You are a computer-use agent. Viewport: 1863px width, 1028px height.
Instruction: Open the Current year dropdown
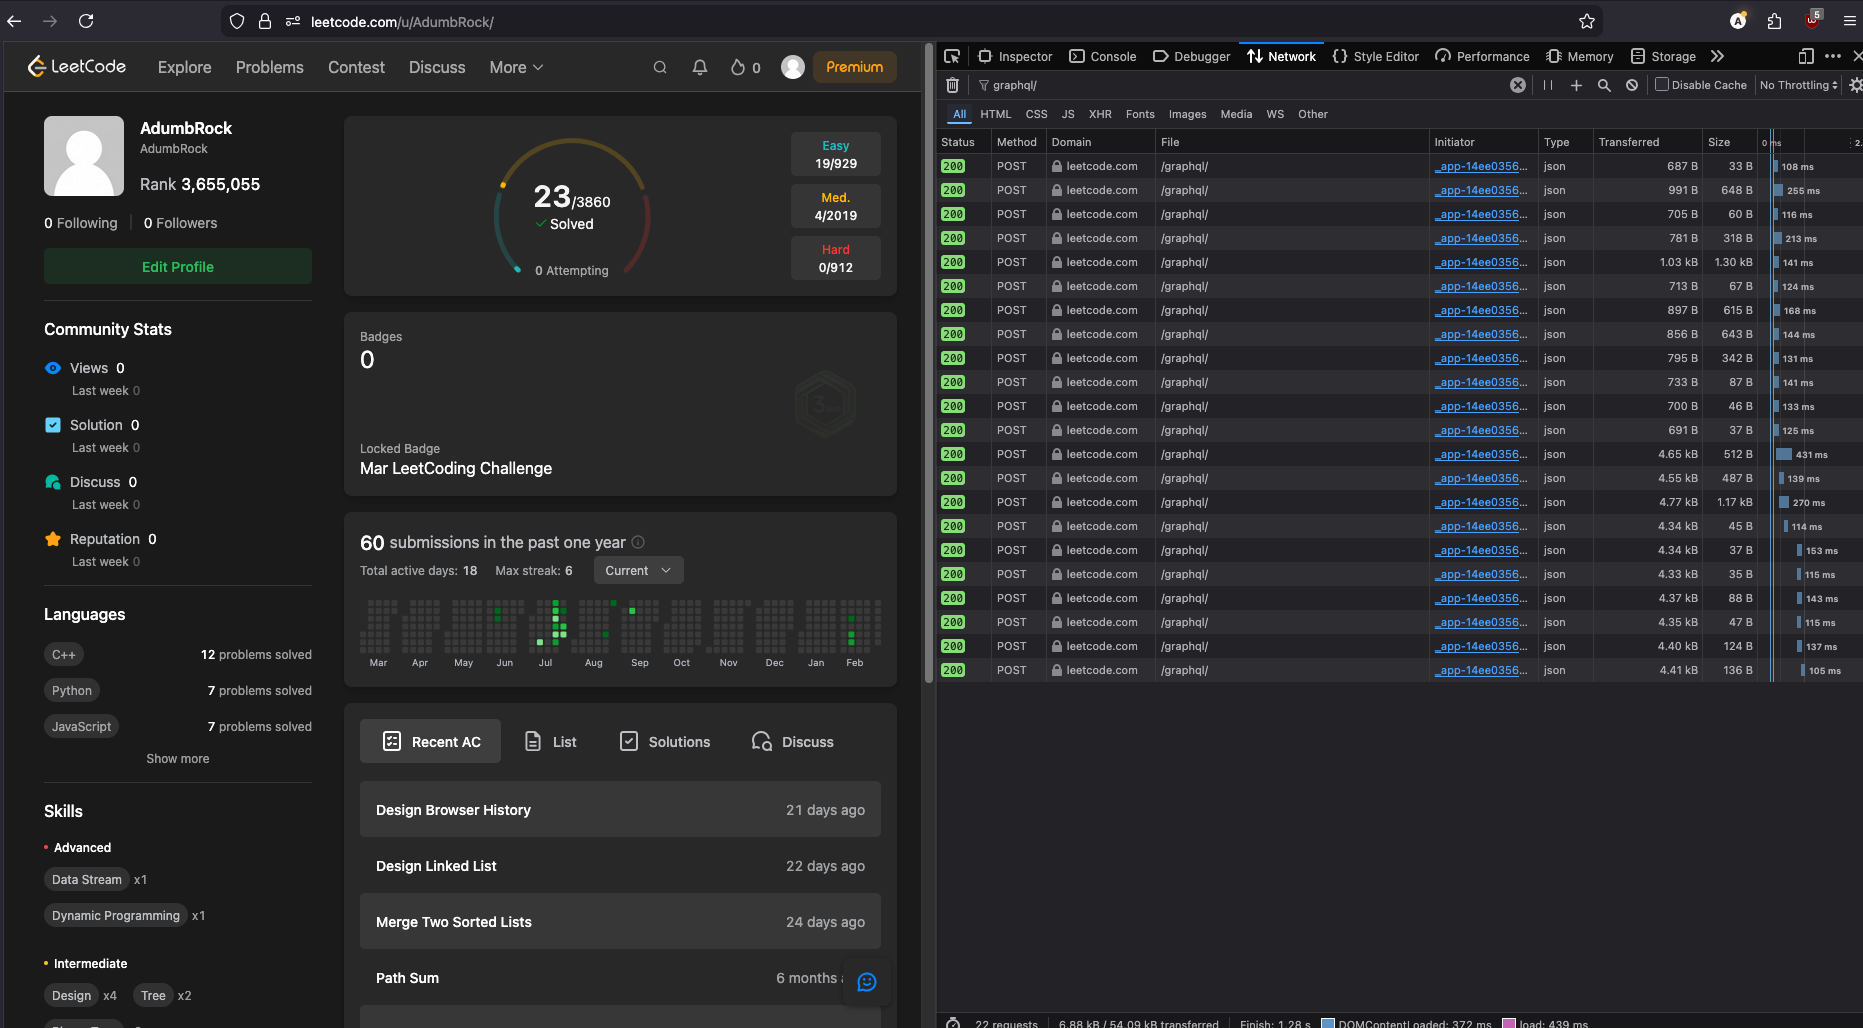coord(639,570)
